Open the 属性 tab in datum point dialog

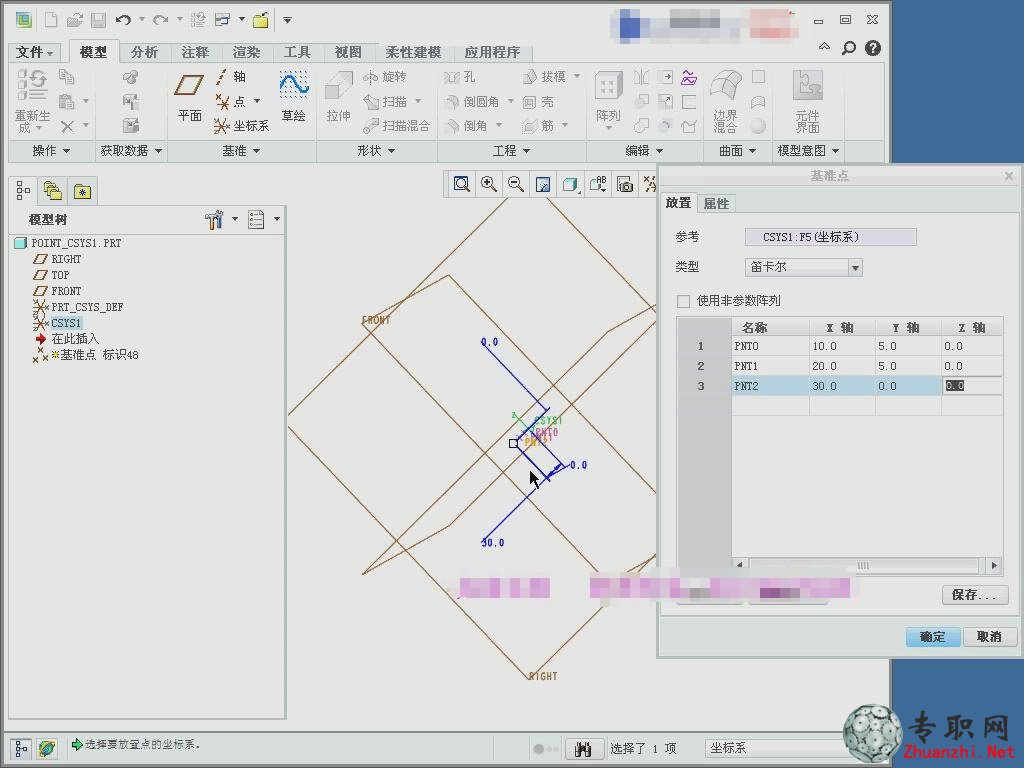pos(716,204)
